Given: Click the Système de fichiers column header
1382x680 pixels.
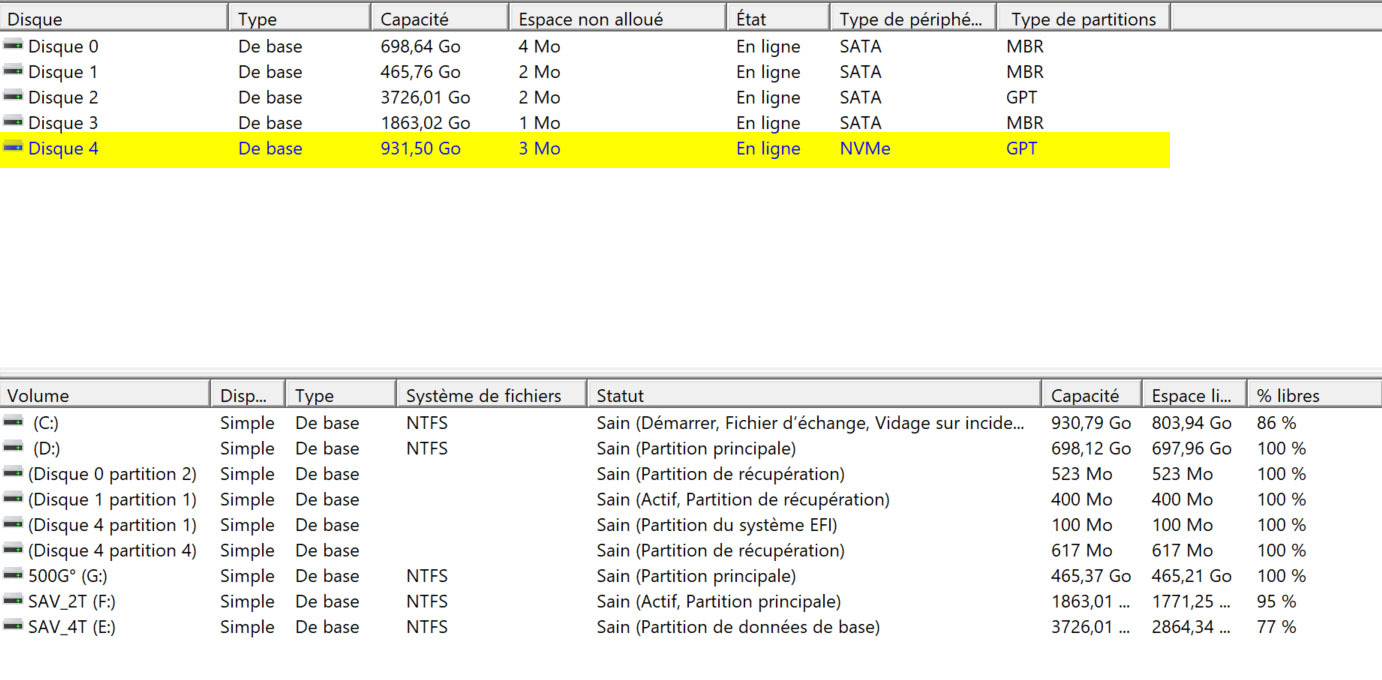Looking at the screenshot, I should point(490,395).
